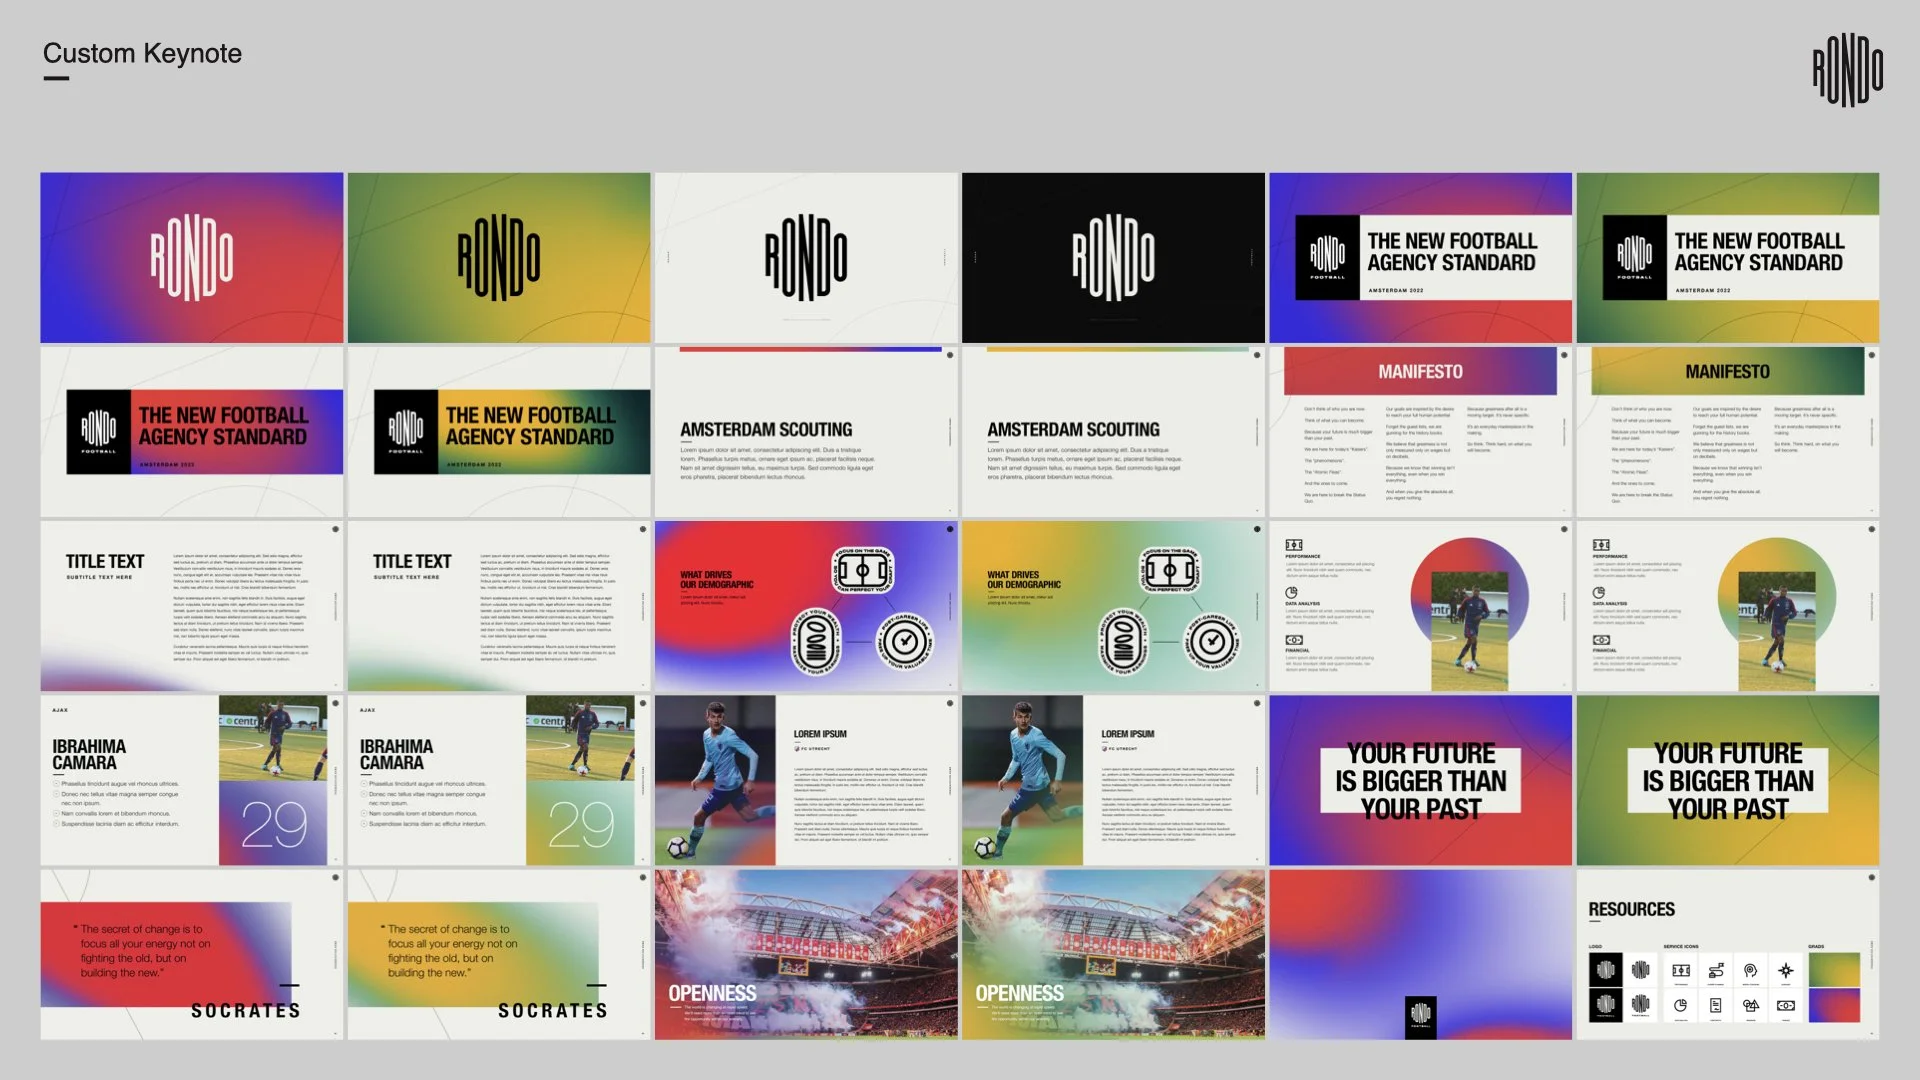The height and width of the screenshot is (1080, 1920).
Task: Open the red-purple Manifesto slide
Action: 1420,431
